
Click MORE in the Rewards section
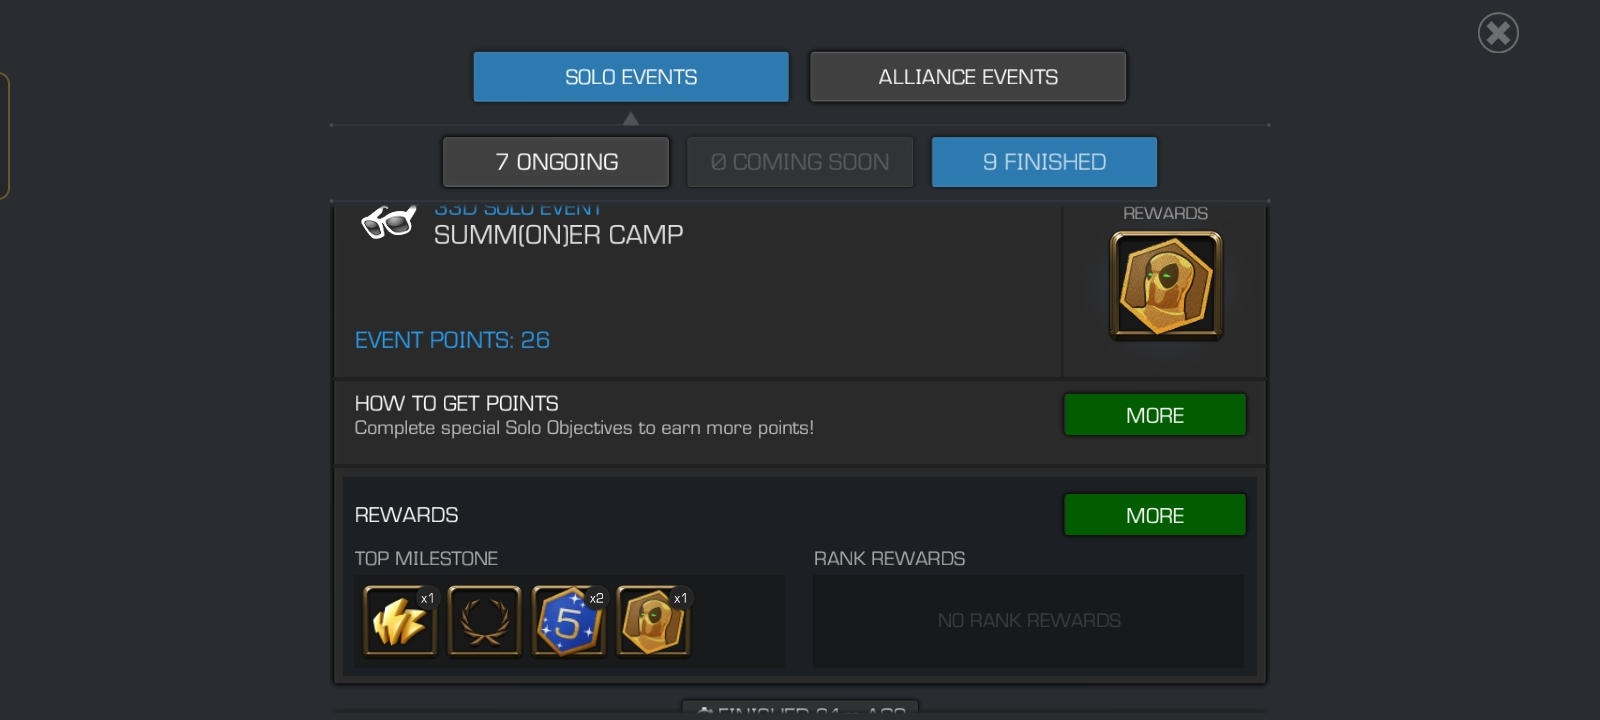pyautogui.click(x=1155, y=515)
